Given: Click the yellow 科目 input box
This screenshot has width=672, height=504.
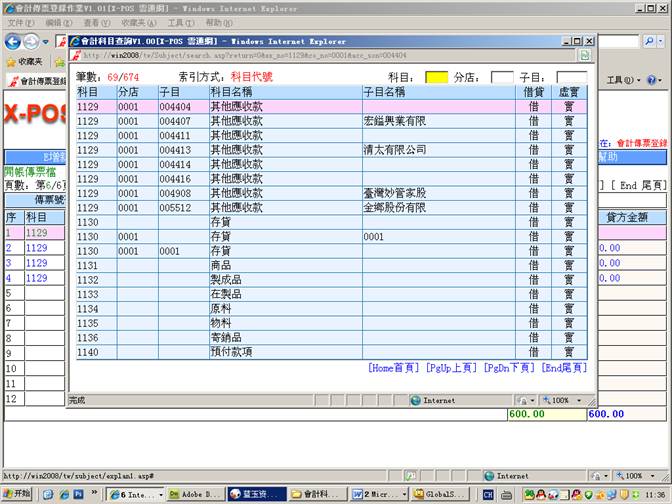Looking at the screenshot, I should coord(436,76).
